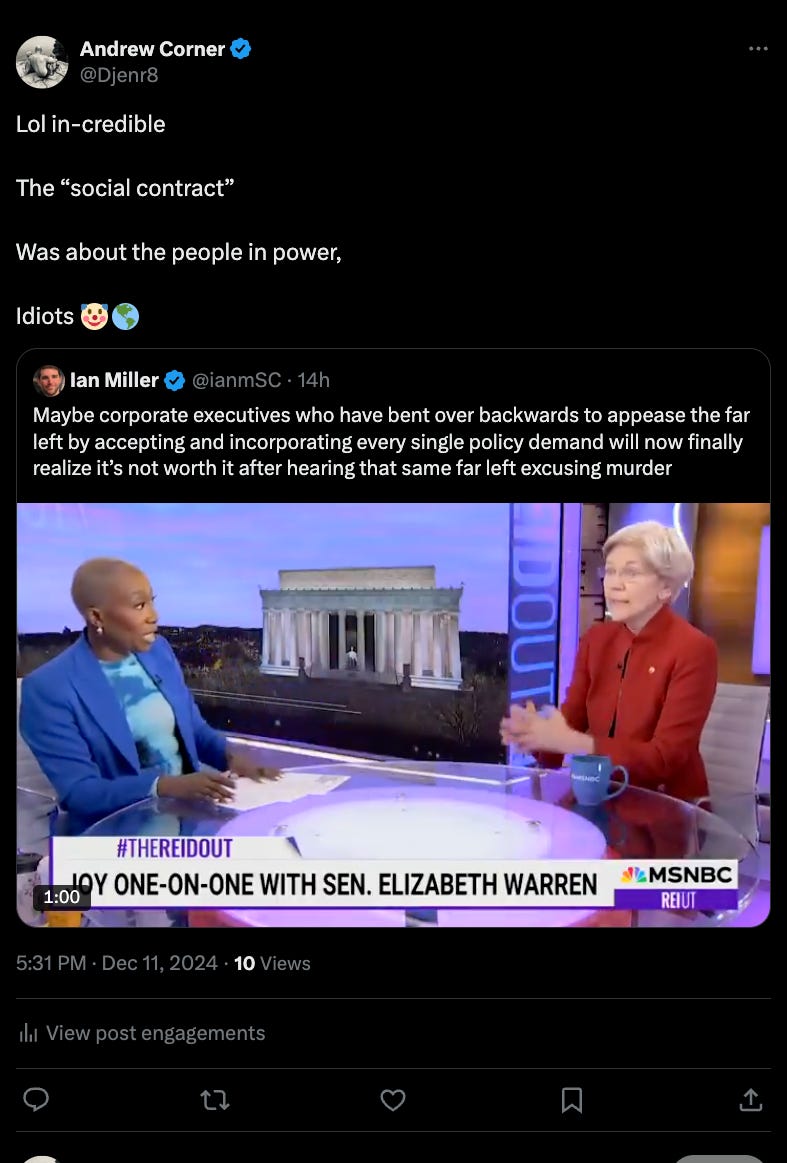Play the MSNBC video thumbnail
The width and height of the screenshot is (787, 1163).
pos(393,715)
